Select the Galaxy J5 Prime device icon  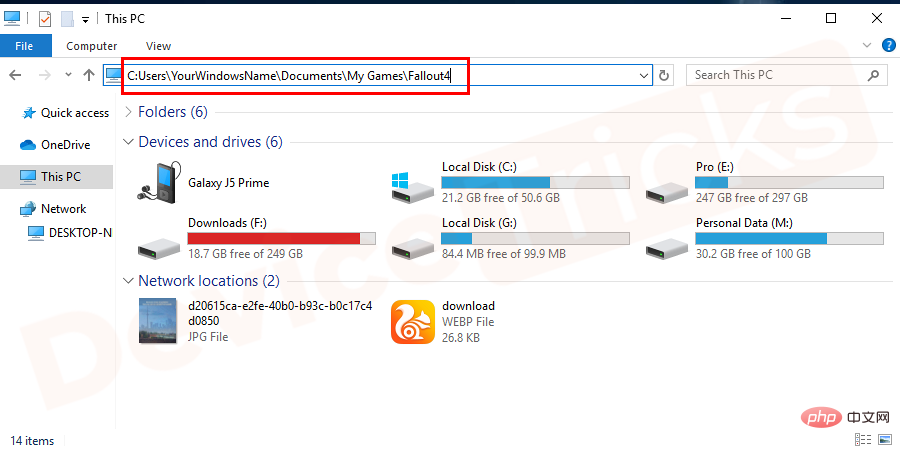(159, 181)
